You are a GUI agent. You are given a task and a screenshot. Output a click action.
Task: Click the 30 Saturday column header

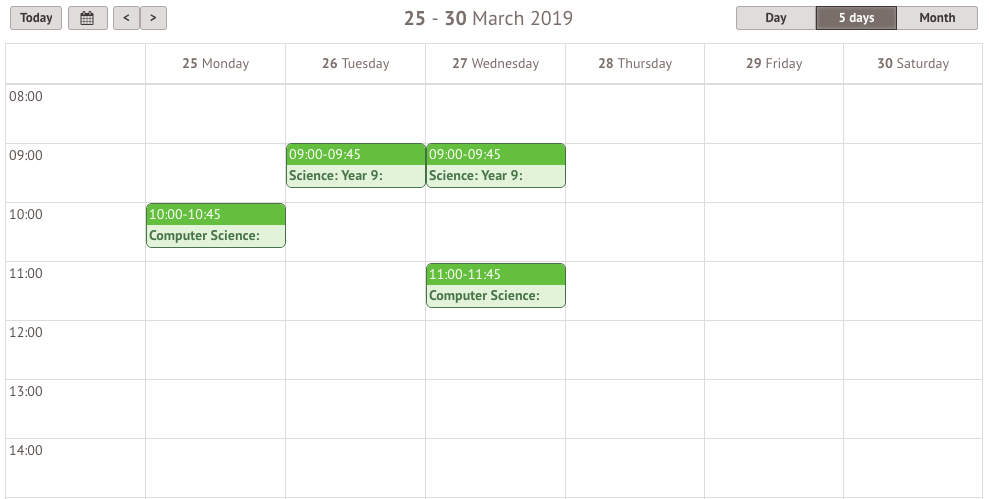913,63
